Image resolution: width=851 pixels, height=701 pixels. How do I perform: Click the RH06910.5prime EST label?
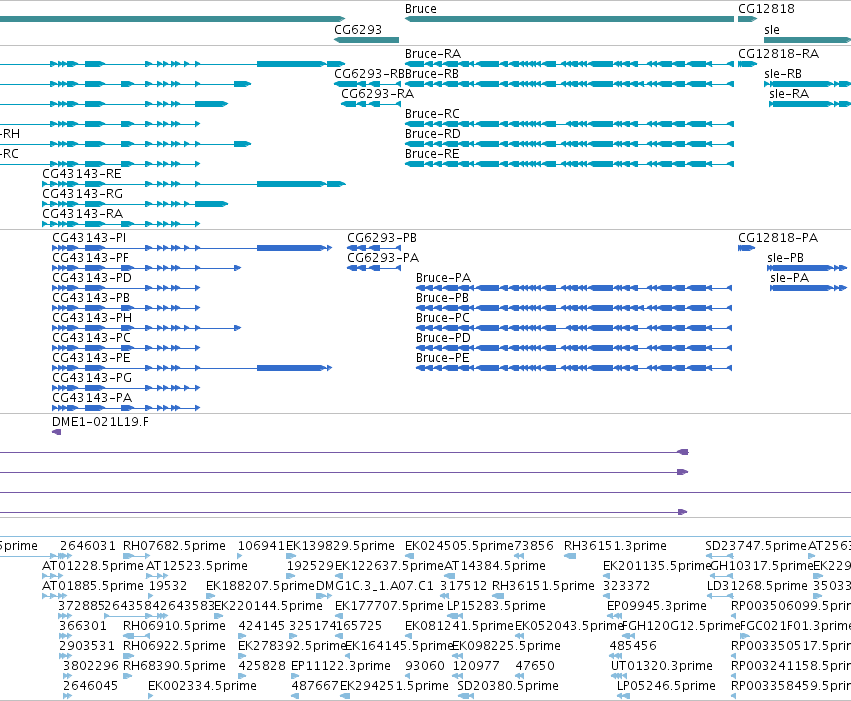pos(174,626)
